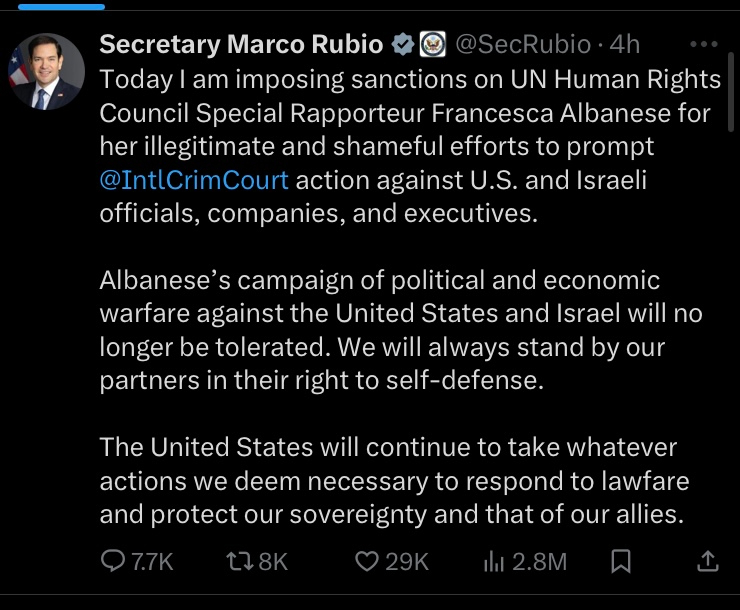Click the 29K likes count
The height and width of the screenshot is (610, 740).
pyautogui.click(x=407, y=562)
